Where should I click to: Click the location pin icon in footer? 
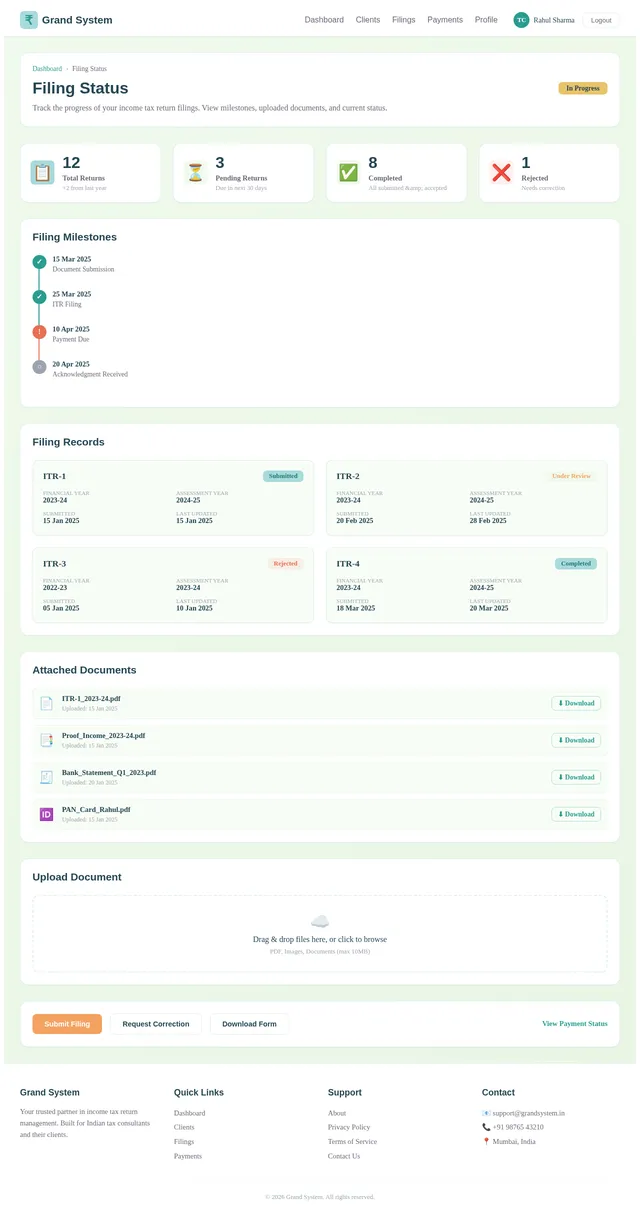(486, 1141)
